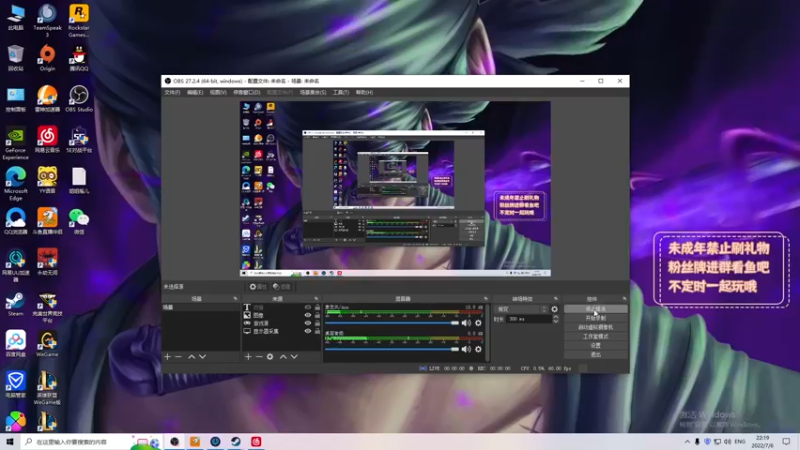
Task: Add a new source with the plus icon
Action: pyautogui.click(x=248, y=357)
